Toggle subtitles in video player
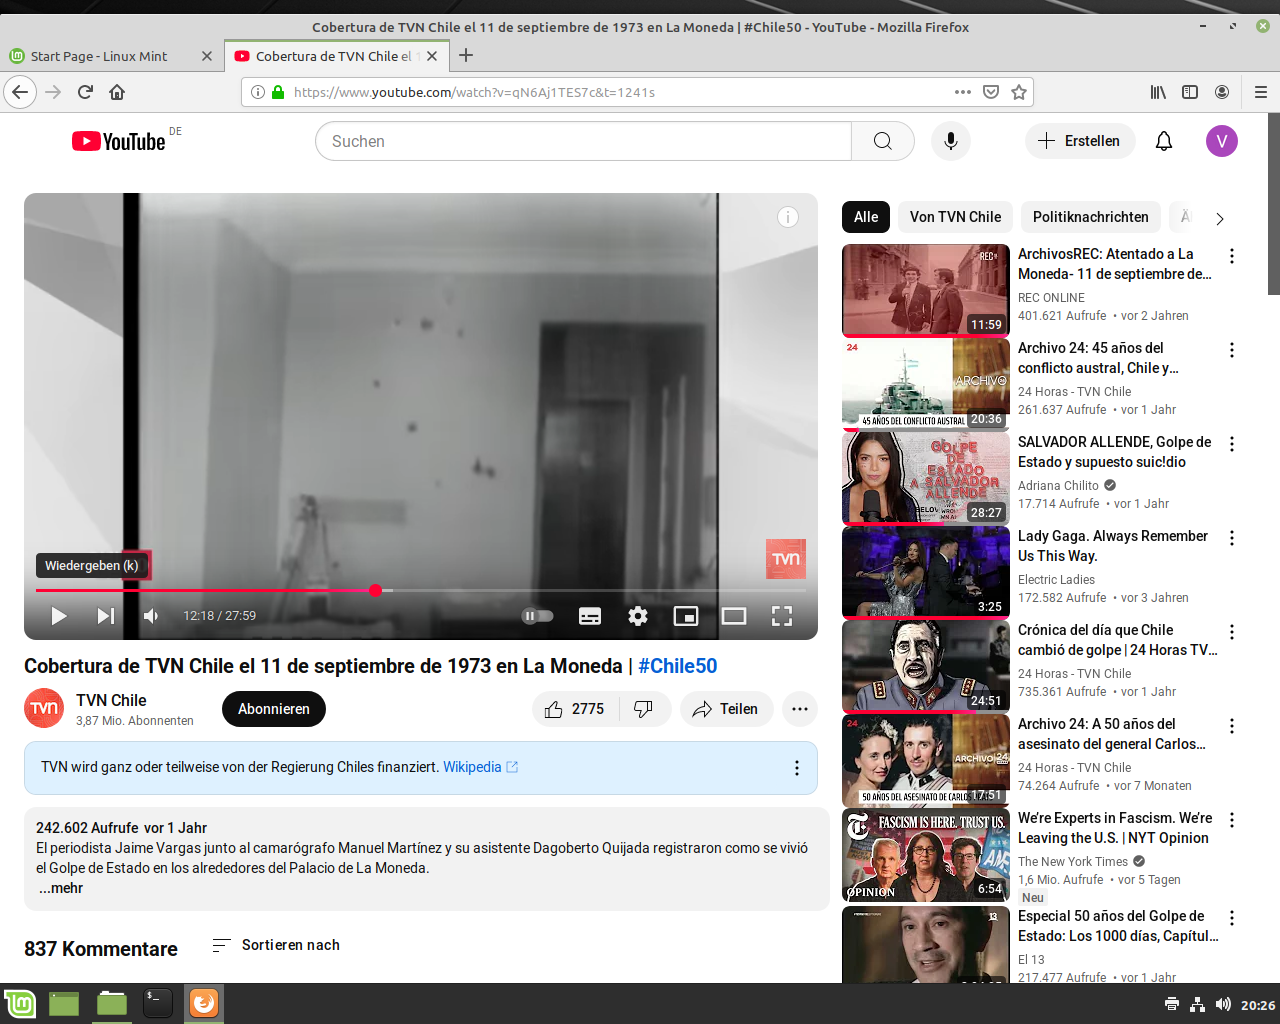 tap(590, 616)
